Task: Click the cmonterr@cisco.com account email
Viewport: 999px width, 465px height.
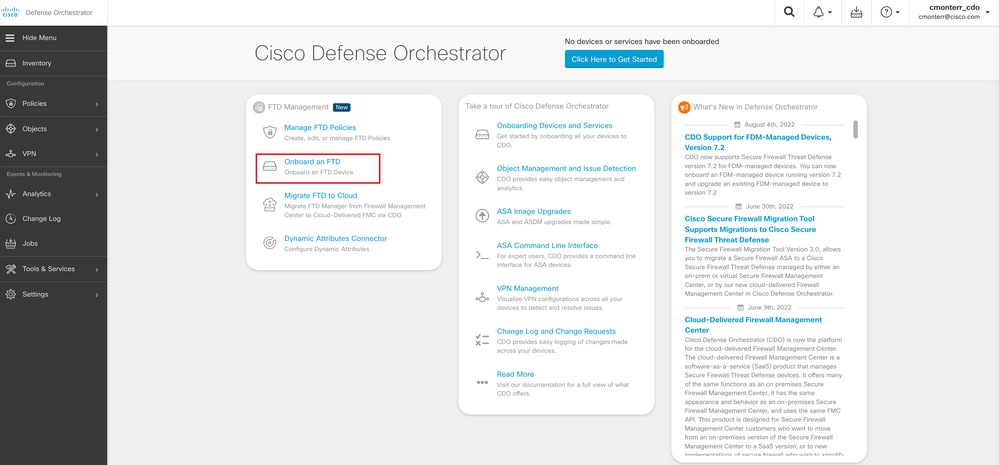Action: point(949,17)
